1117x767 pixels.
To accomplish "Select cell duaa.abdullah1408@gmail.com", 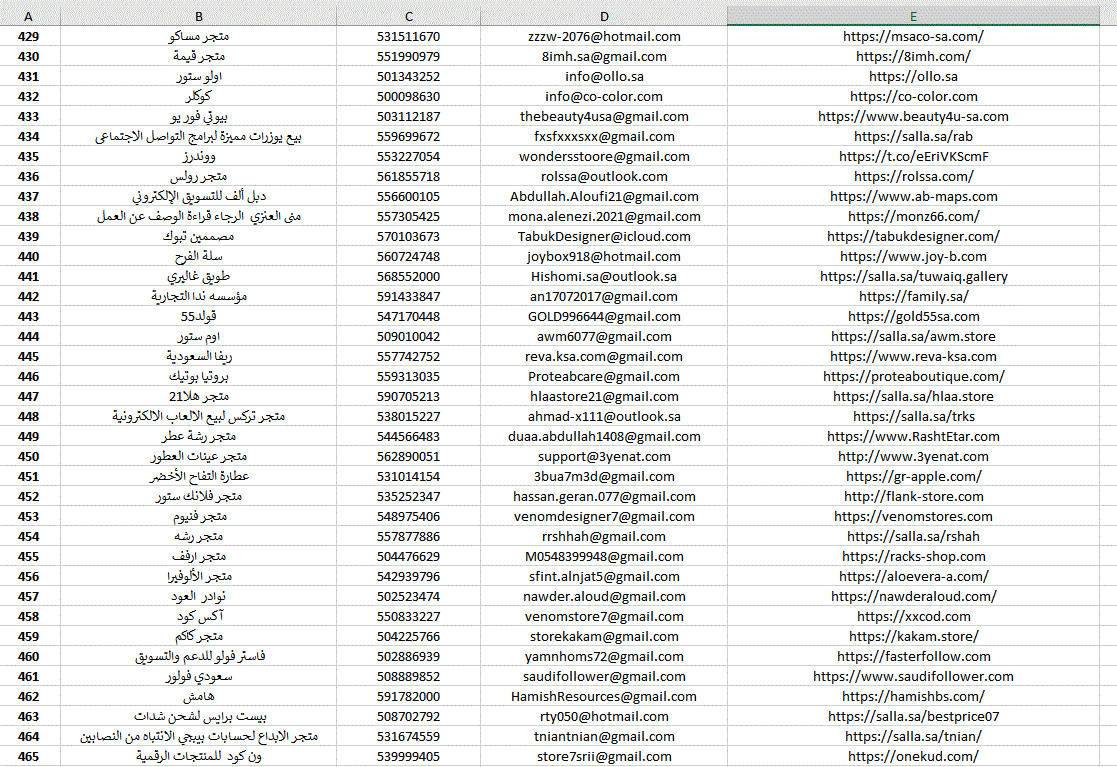I will click(x=604, y=435).
